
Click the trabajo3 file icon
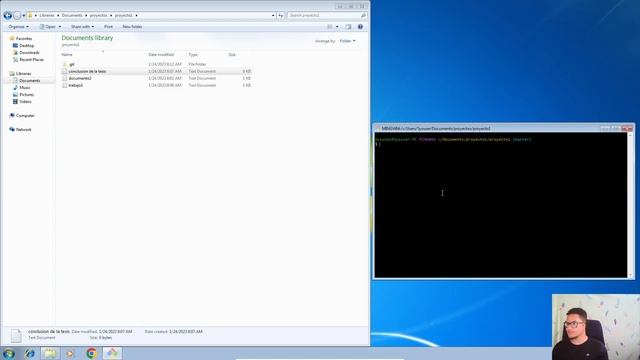(64, 85)
